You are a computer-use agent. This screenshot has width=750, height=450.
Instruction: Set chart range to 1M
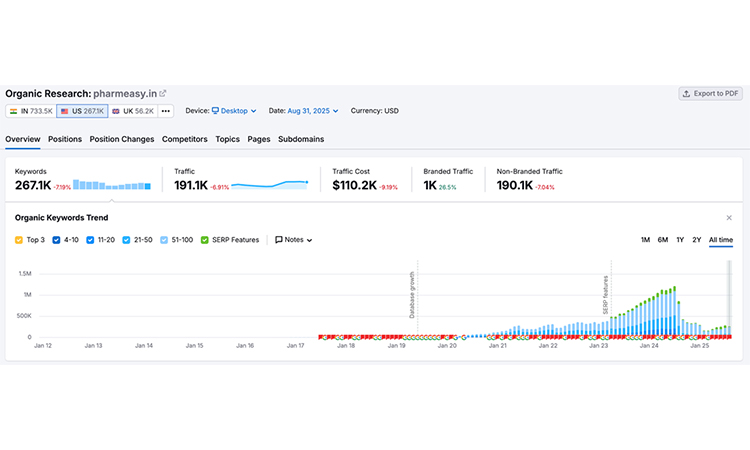click(x=645, y=240)
